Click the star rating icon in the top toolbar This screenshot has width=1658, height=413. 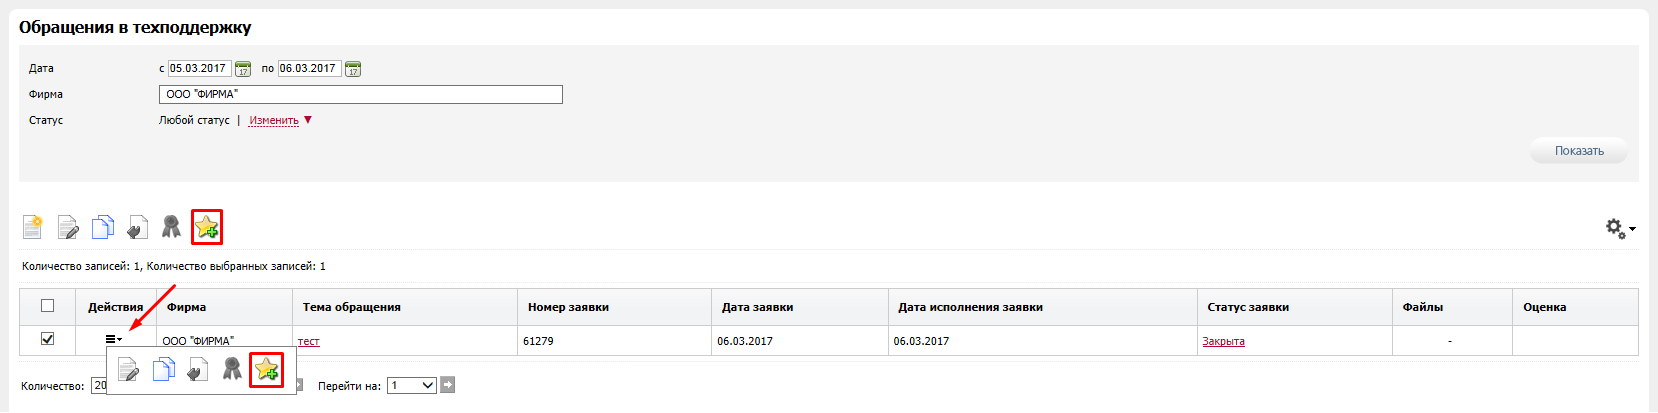pyautogui.click(x=207, y=227)
